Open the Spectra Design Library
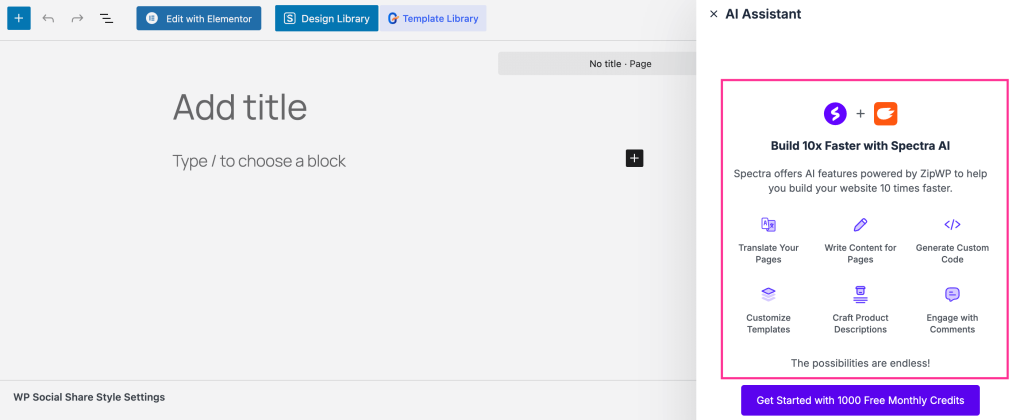This screenshot has height=420, width=1024. click(327, 18)
